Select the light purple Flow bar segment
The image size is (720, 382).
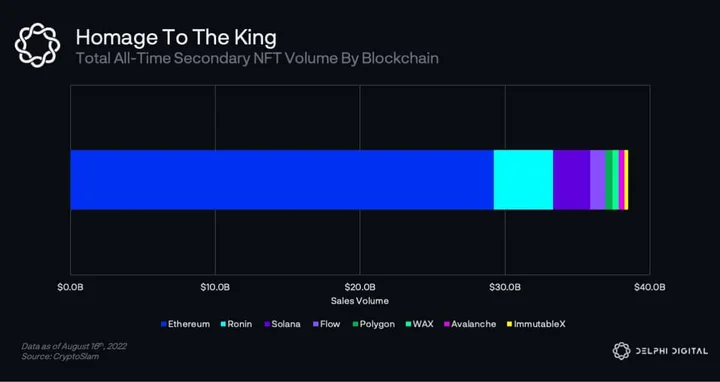coord(598,180)
